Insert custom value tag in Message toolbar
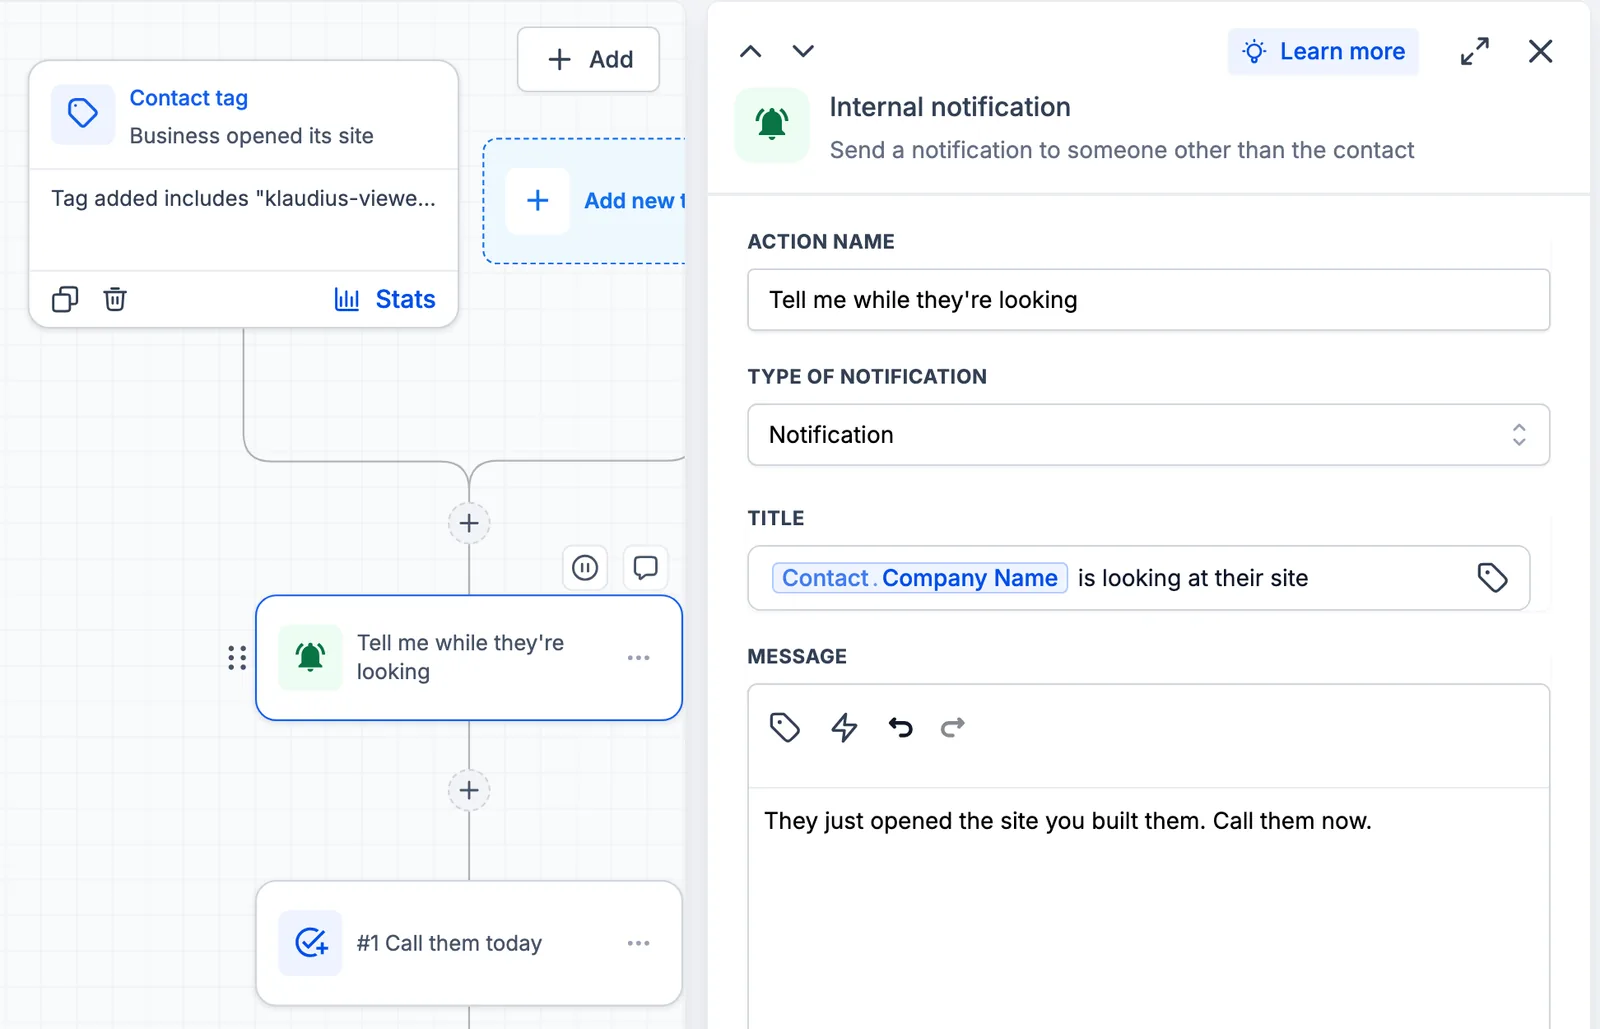 coord(785,727)
